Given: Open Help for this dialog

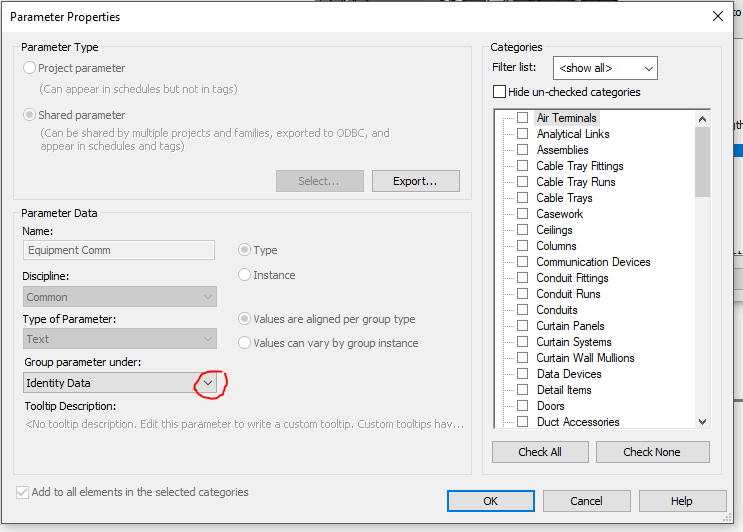Looking at the screenshot, I should pos(682,501).
